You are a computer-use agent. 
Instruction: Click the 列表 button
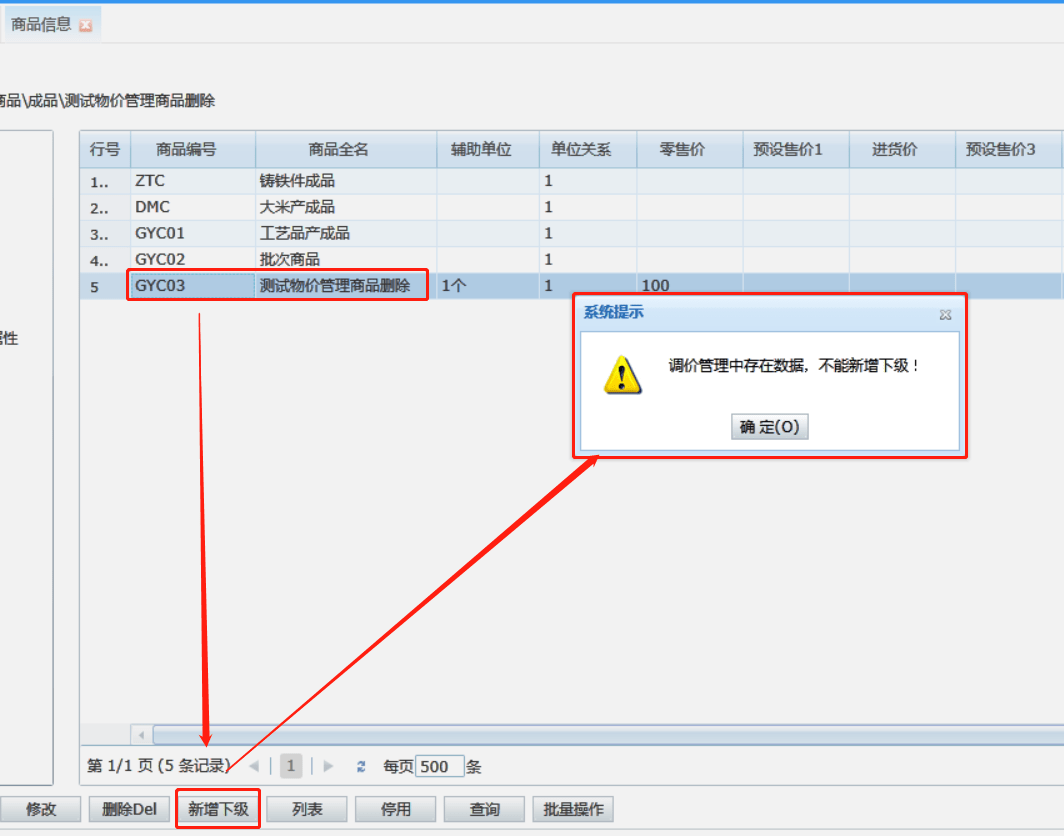click(307, 809)
